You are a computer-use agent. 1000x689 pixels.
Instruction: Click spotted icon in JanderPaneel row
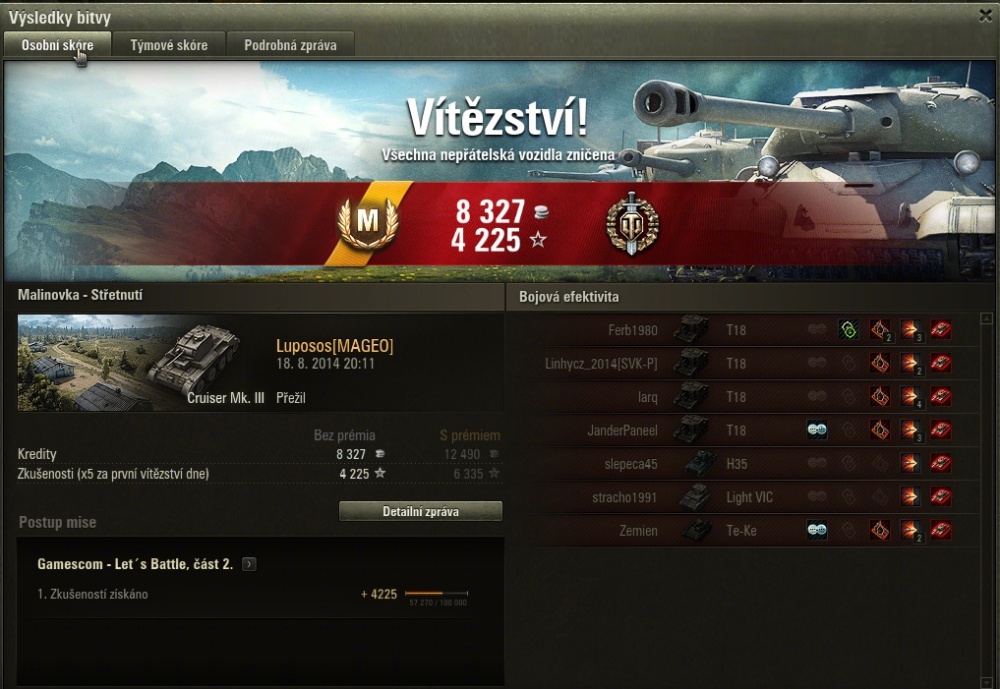pyautogui.click(x=817, y=430)
